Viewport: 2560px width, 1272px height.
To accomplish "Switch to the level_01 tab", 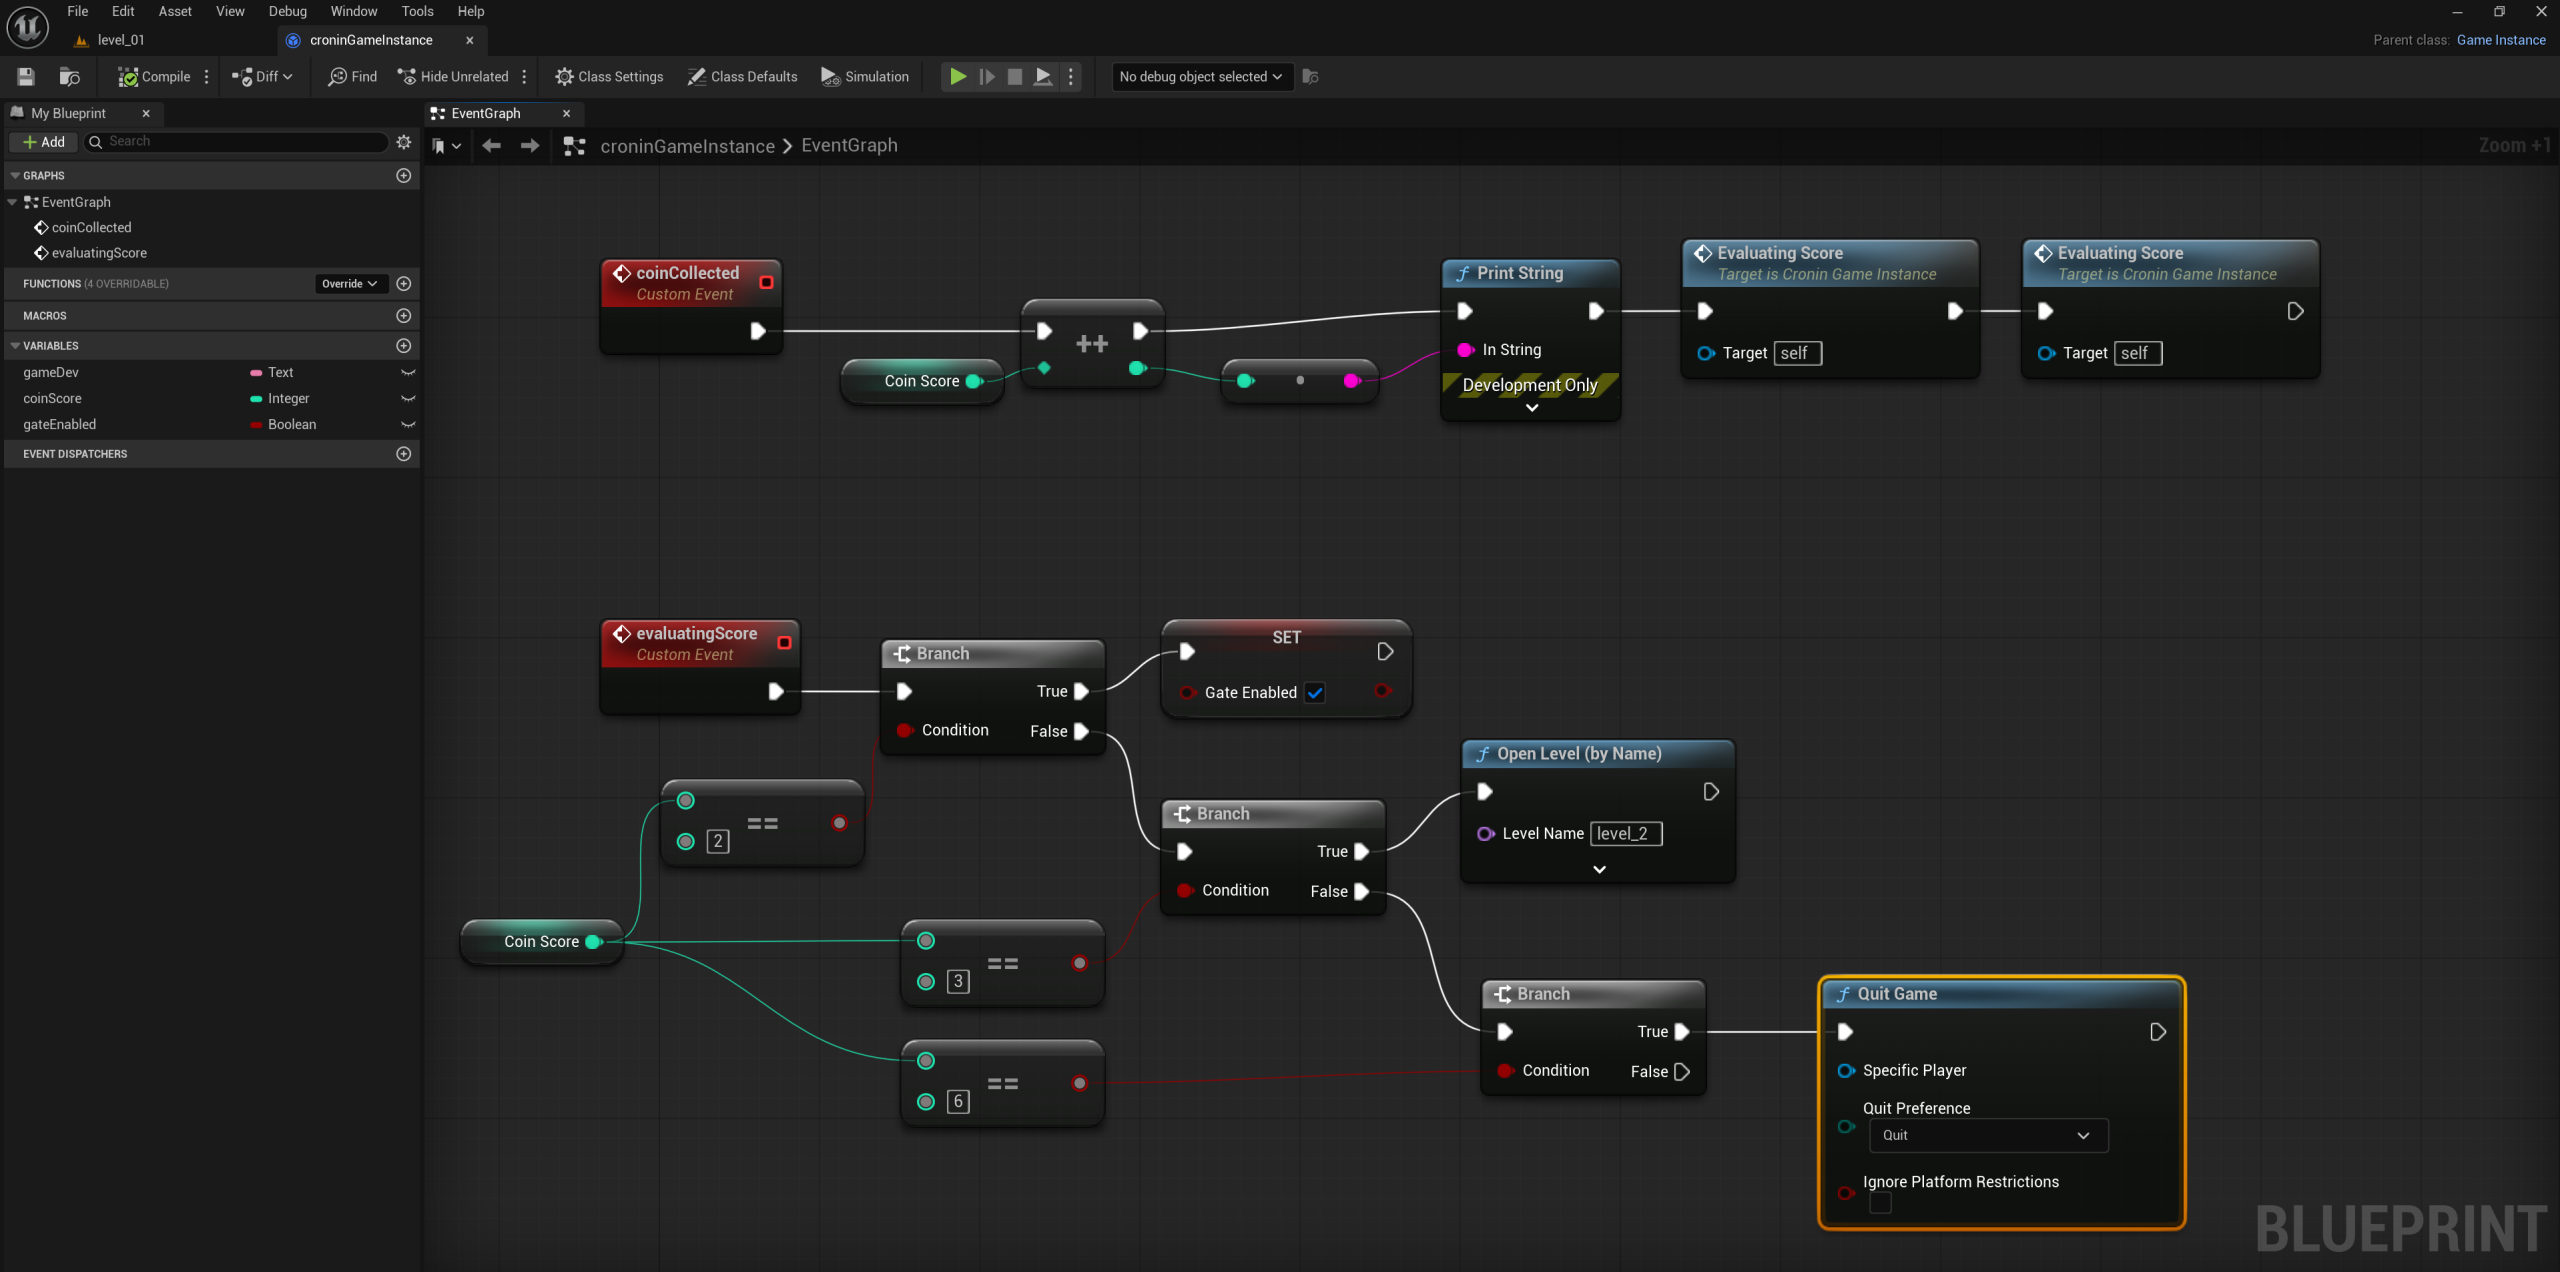I will [120, 40].
